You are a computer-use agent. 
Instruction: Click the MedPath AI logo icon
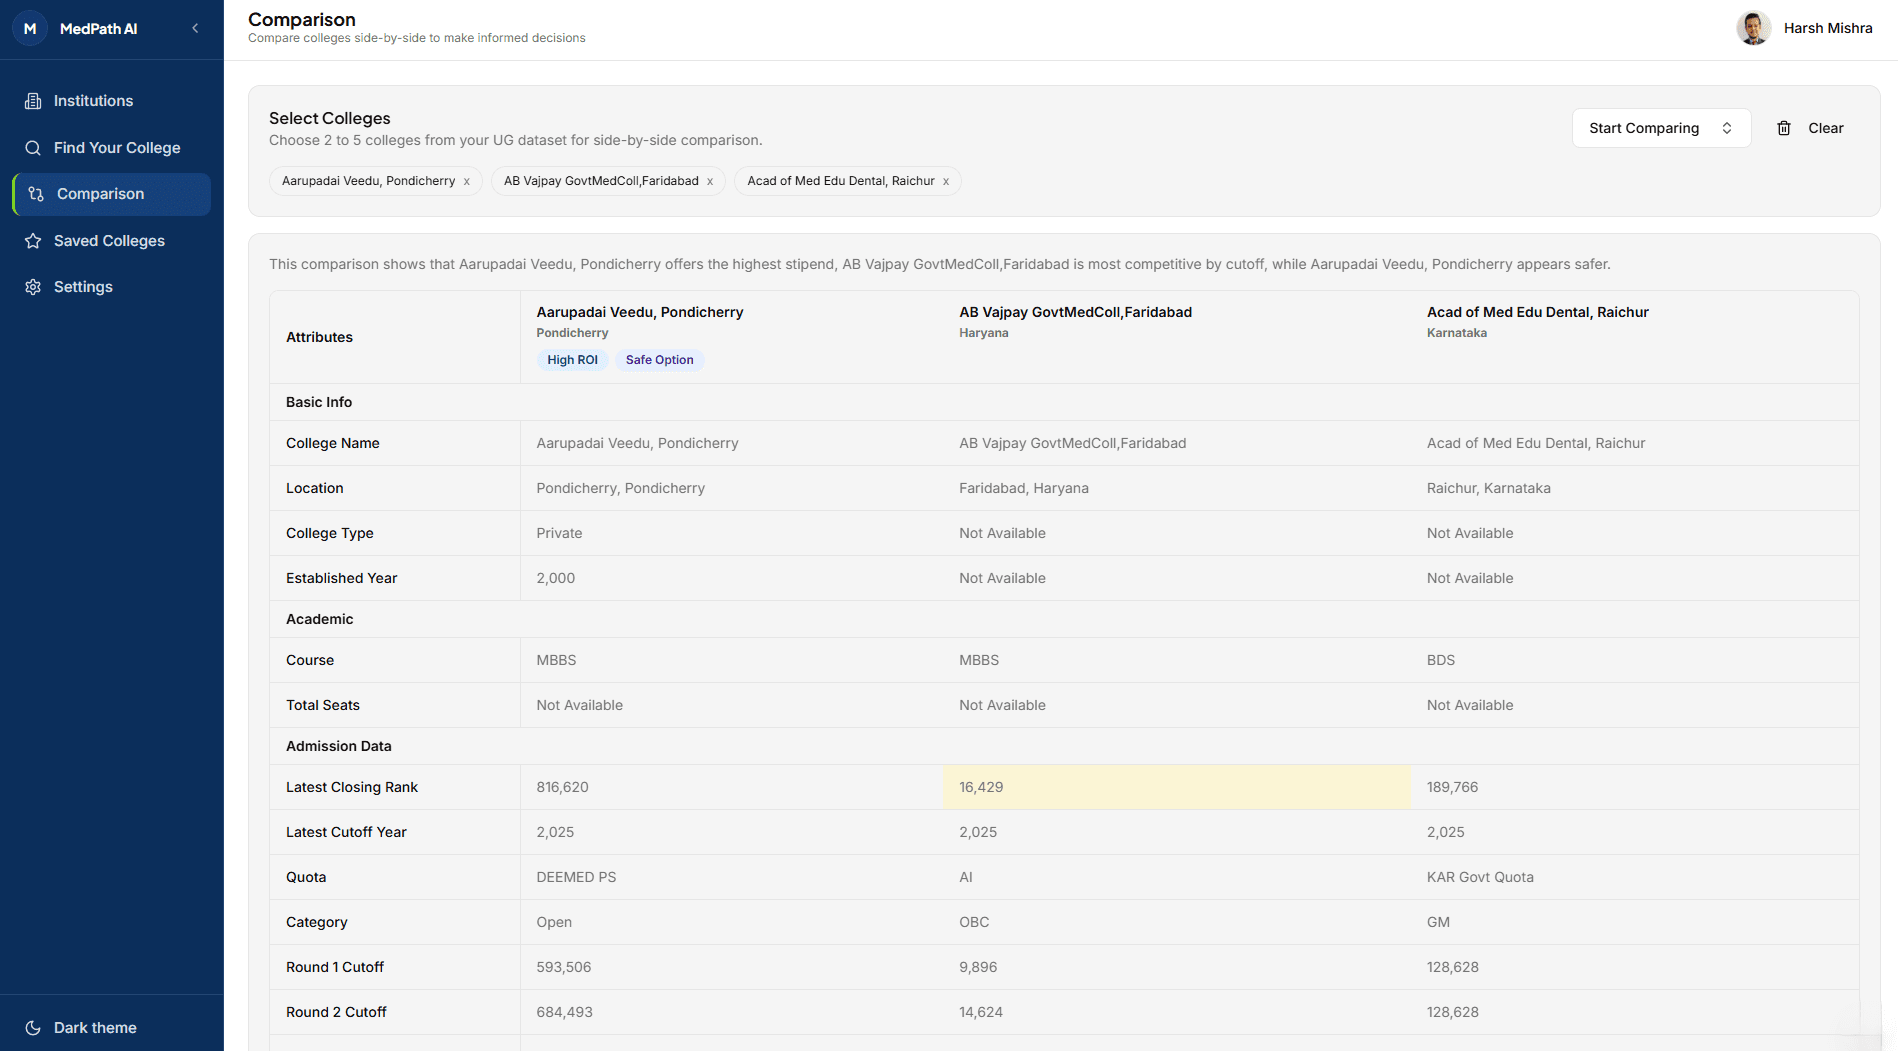(30, 29)
